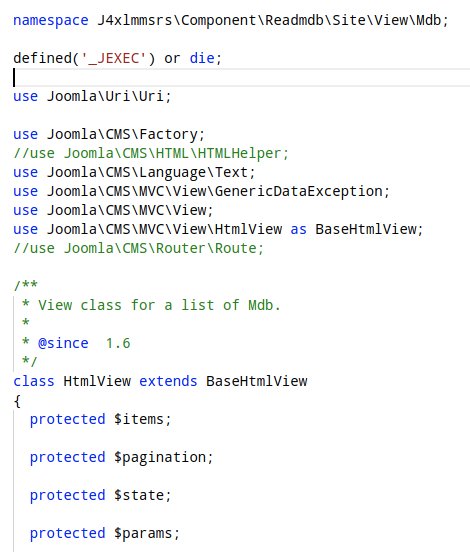The width and height of the screenshot is (470, 552).
Task: Click the 'or' keyword in the defined line
Action: tap(172, 58)
